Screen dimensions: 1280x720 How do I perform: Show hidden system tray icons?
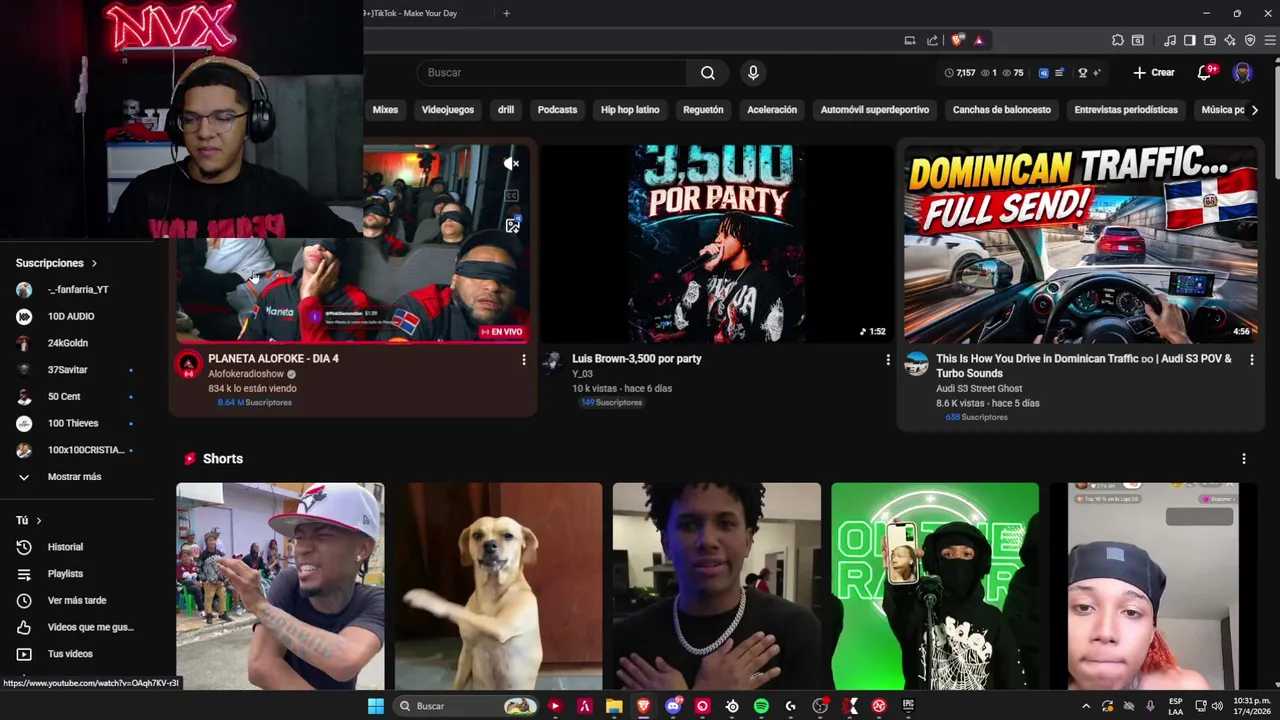(x=1086, y=706)
